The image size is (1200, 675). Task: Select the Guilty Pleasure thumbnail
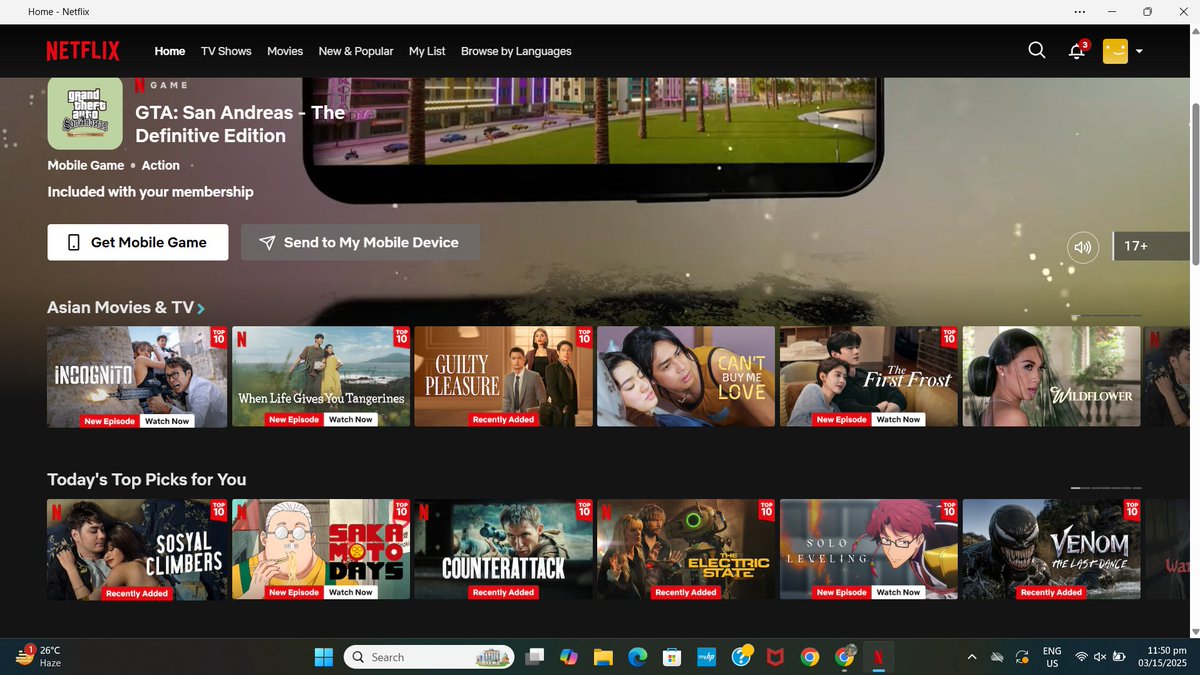pyautogui.click(x=503, y=377)
